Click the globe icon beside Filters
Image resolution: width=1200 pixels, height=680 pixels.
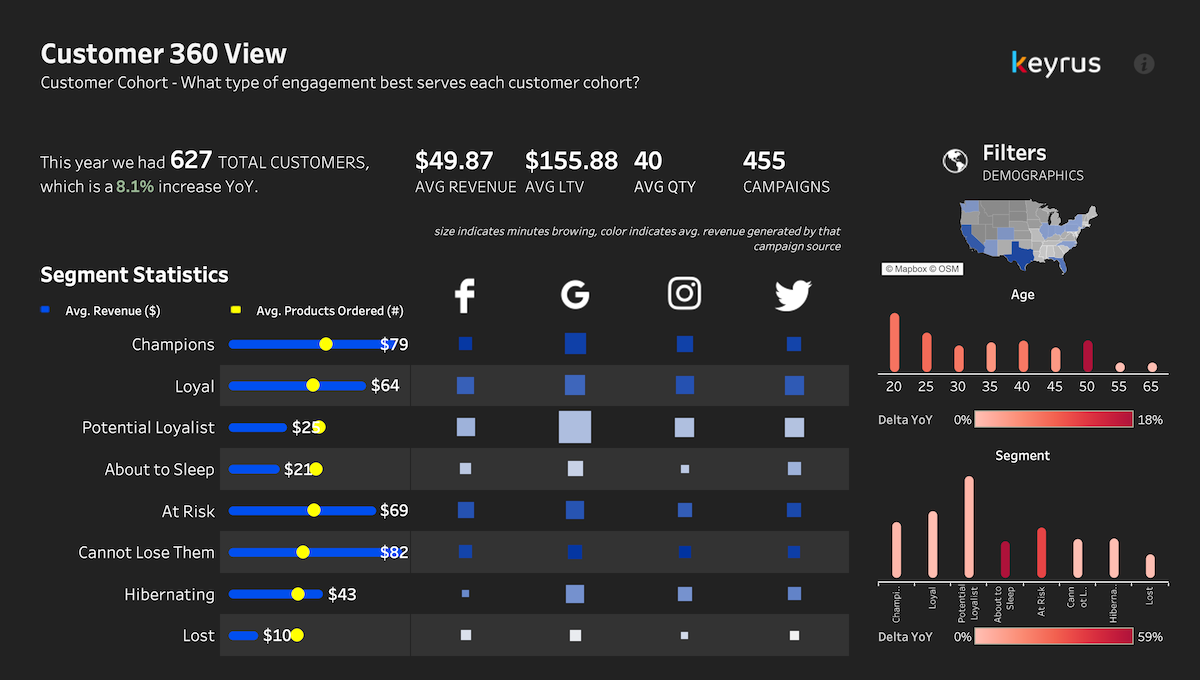pos(955,161)
